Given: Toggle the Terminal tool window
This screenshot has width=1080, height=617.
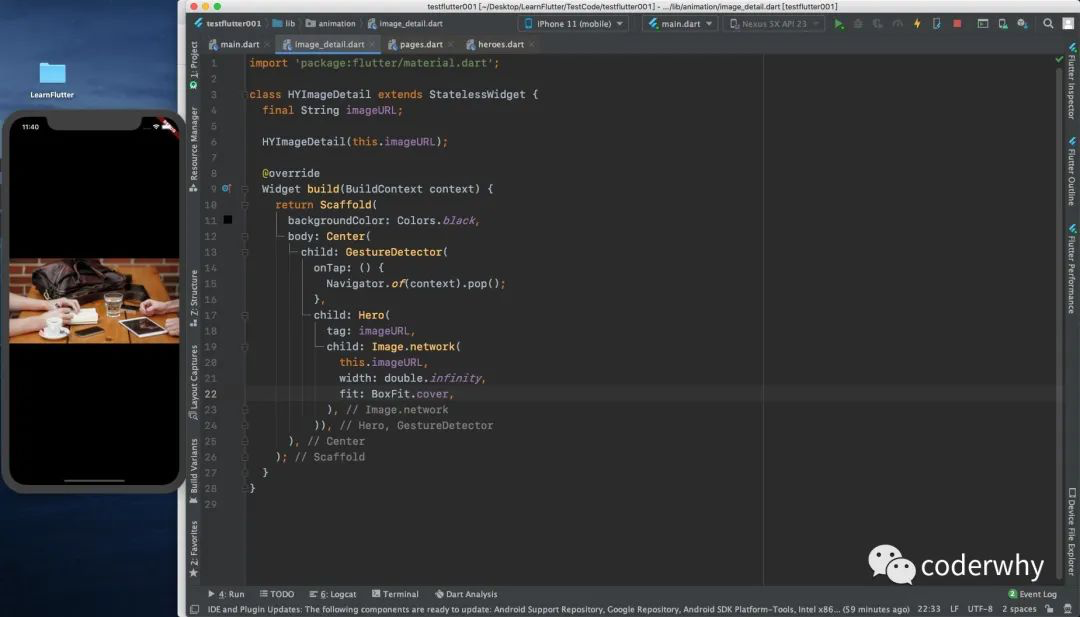Looking at the screenshot, I should click(x=394, y=594).
